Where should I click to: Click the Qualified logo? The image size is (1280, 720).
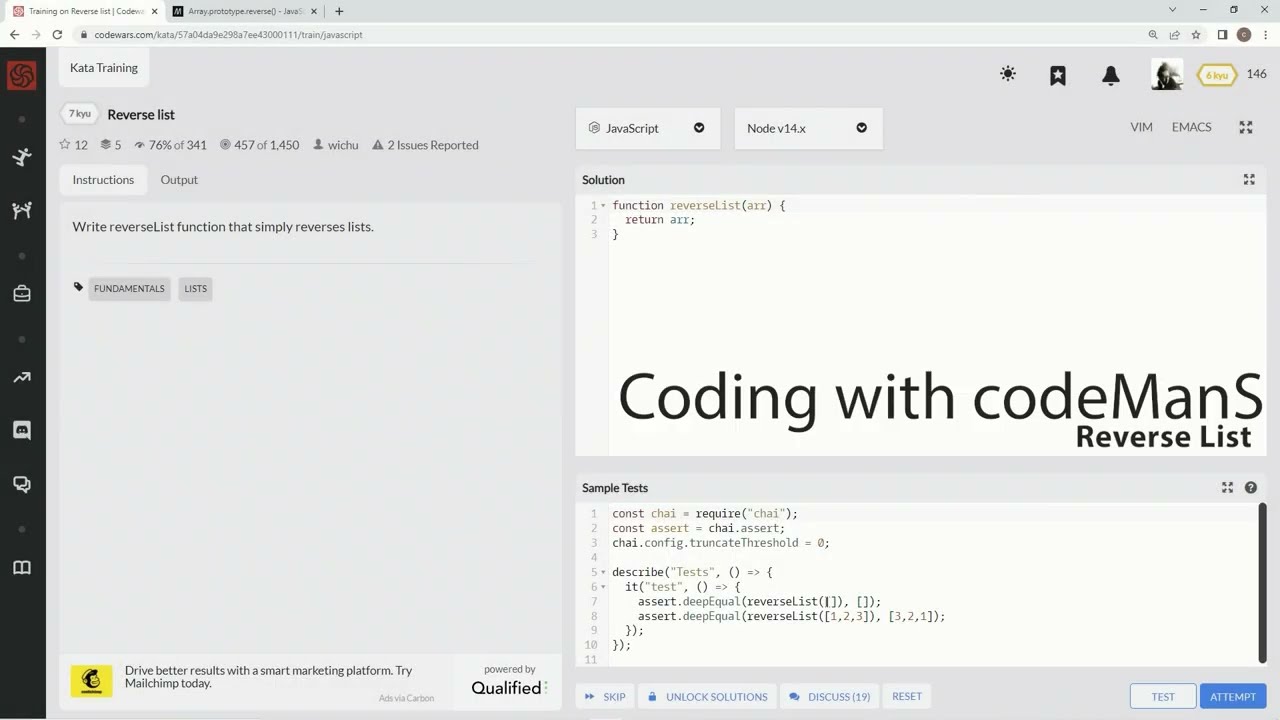click(x=509, y=687)
